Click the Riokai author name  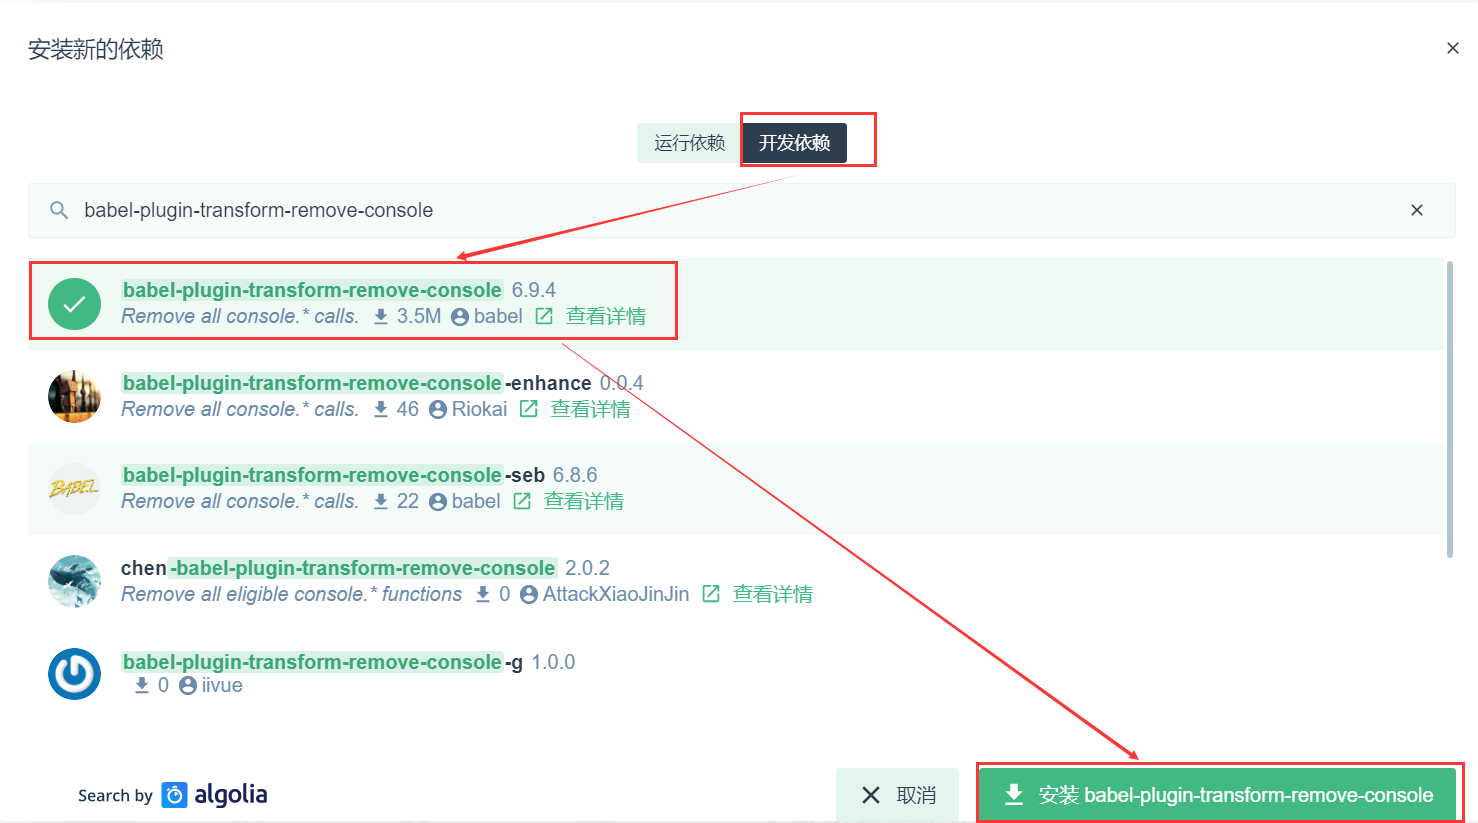pyautogui.click(x=479, y=409)
